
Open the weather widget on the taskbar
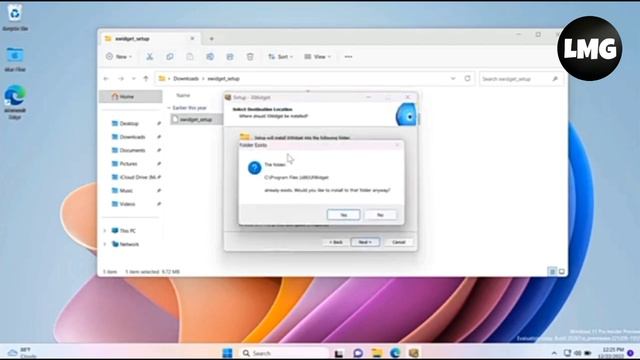[x=22, y=353]
